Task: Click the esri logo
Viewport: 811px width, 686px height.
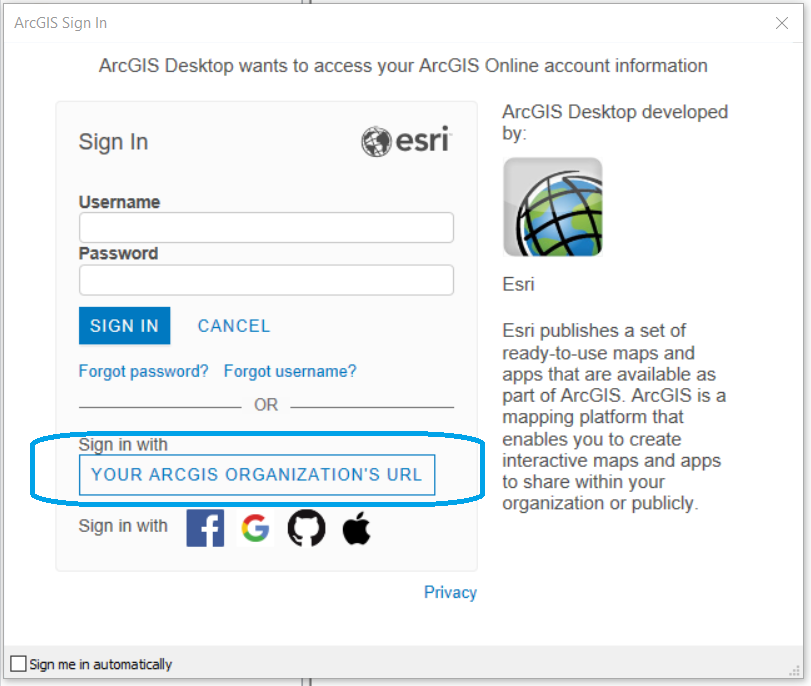Action: click(x=405, y=141)
